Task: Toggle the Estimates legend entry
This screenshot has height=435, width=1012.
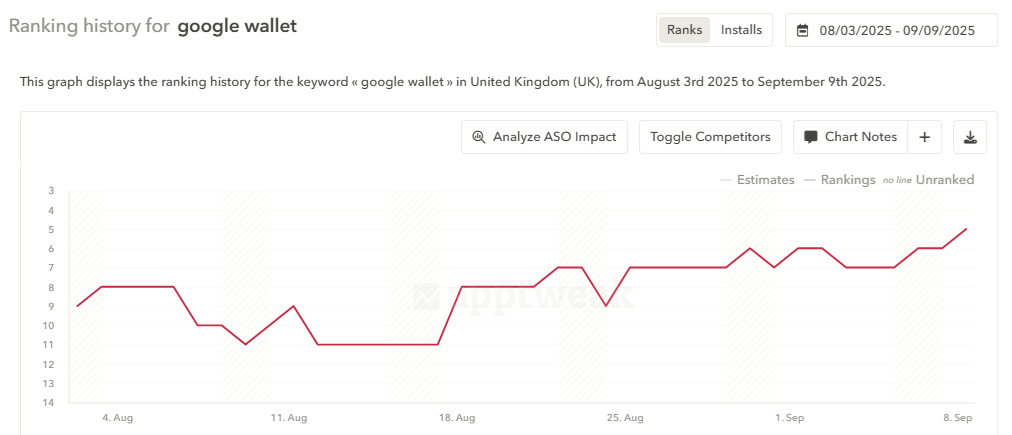Action: tap(757, 180)
